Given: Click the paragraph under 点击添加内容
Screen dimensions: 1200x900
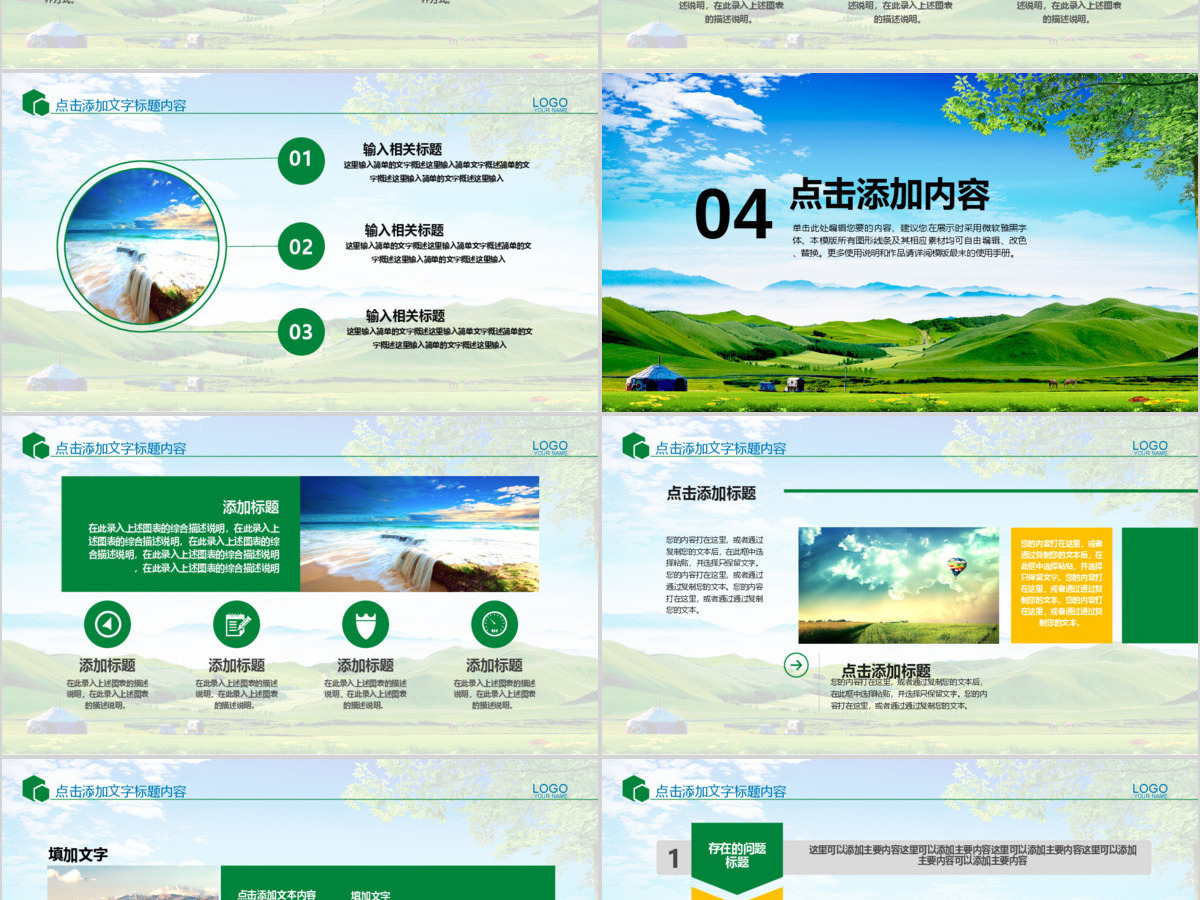Looking at the screenshot, I should pyautogui.click(x=909, y=241).
